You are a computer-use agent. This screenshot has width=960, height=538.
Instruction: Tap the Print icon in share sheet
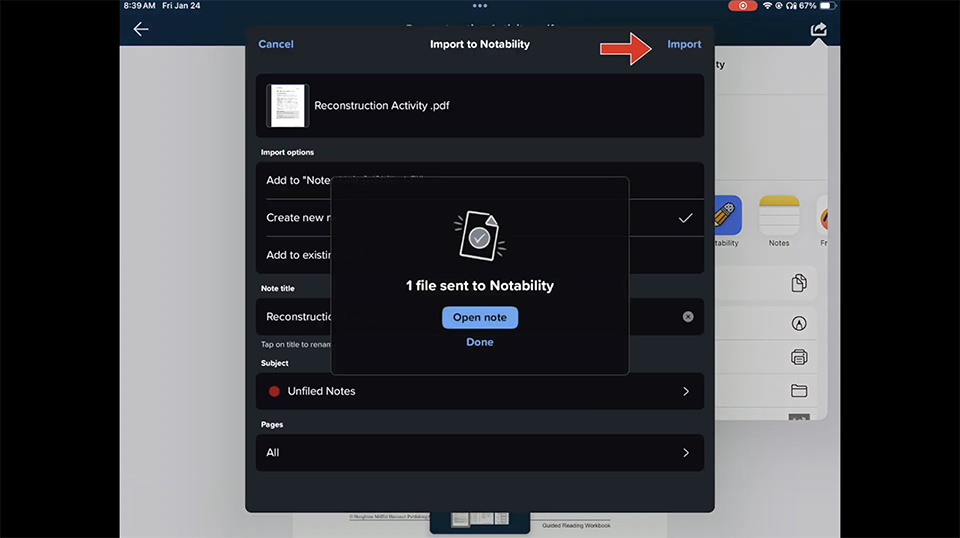[x=799, y=357]
